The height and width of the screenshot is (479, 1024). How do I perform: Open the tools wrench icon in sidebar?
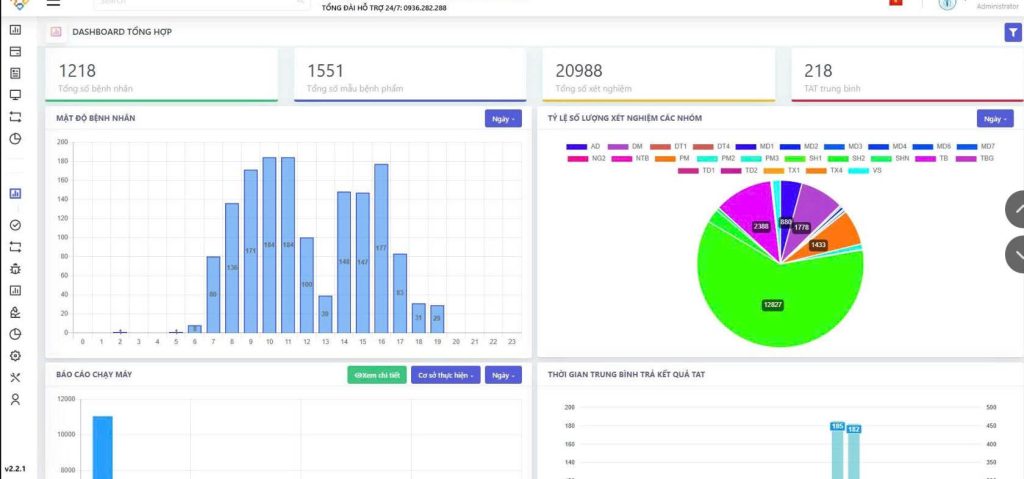[x=15, y=378]
